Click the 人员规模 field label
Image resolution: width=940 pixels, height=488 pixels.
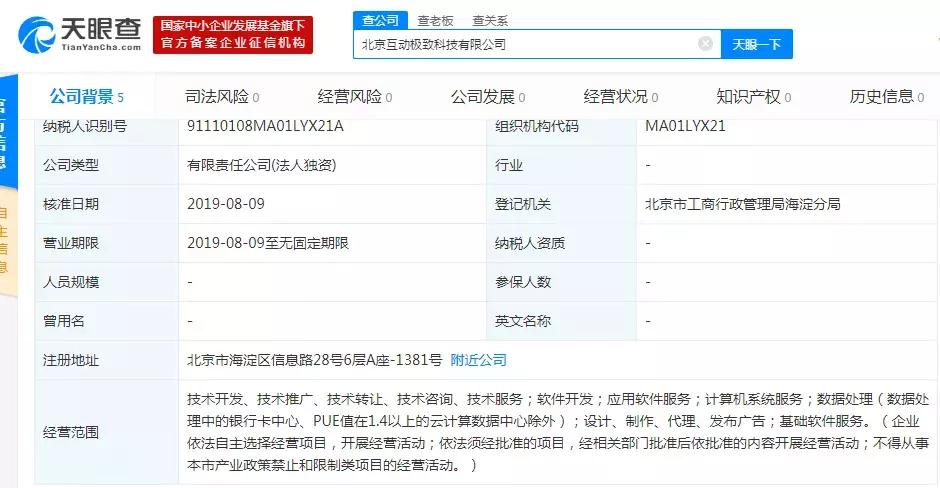tap(71, 282)
